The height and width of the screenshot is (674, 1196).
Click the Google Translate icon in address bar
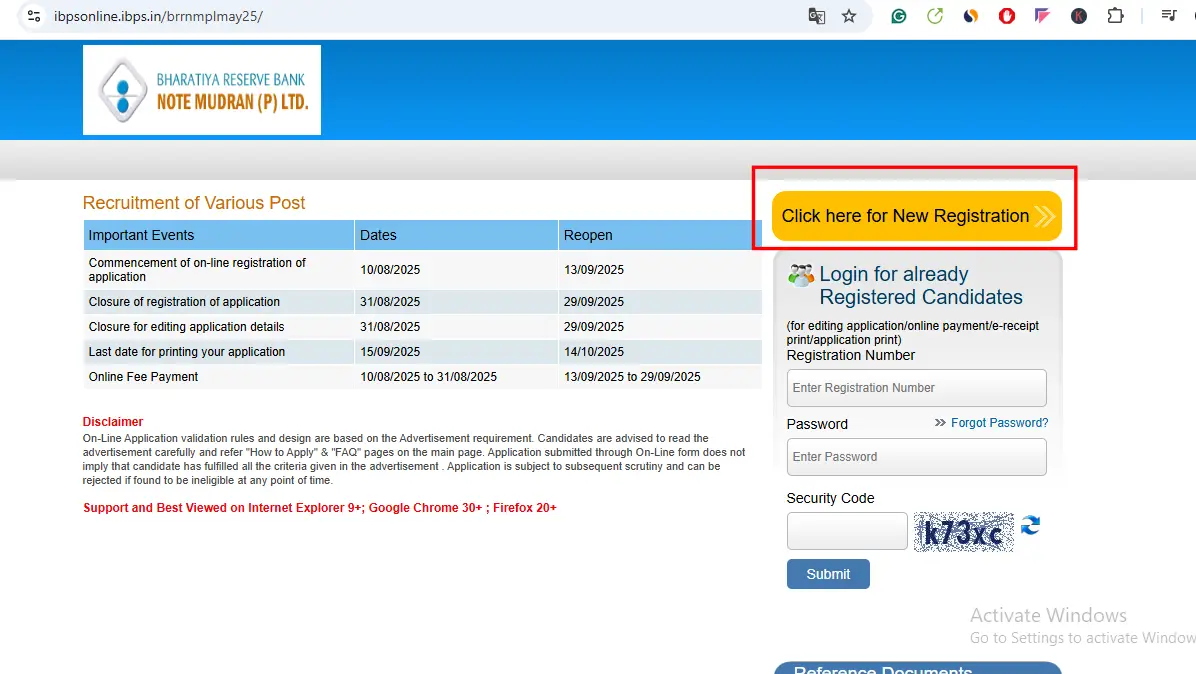click(817, 16)
